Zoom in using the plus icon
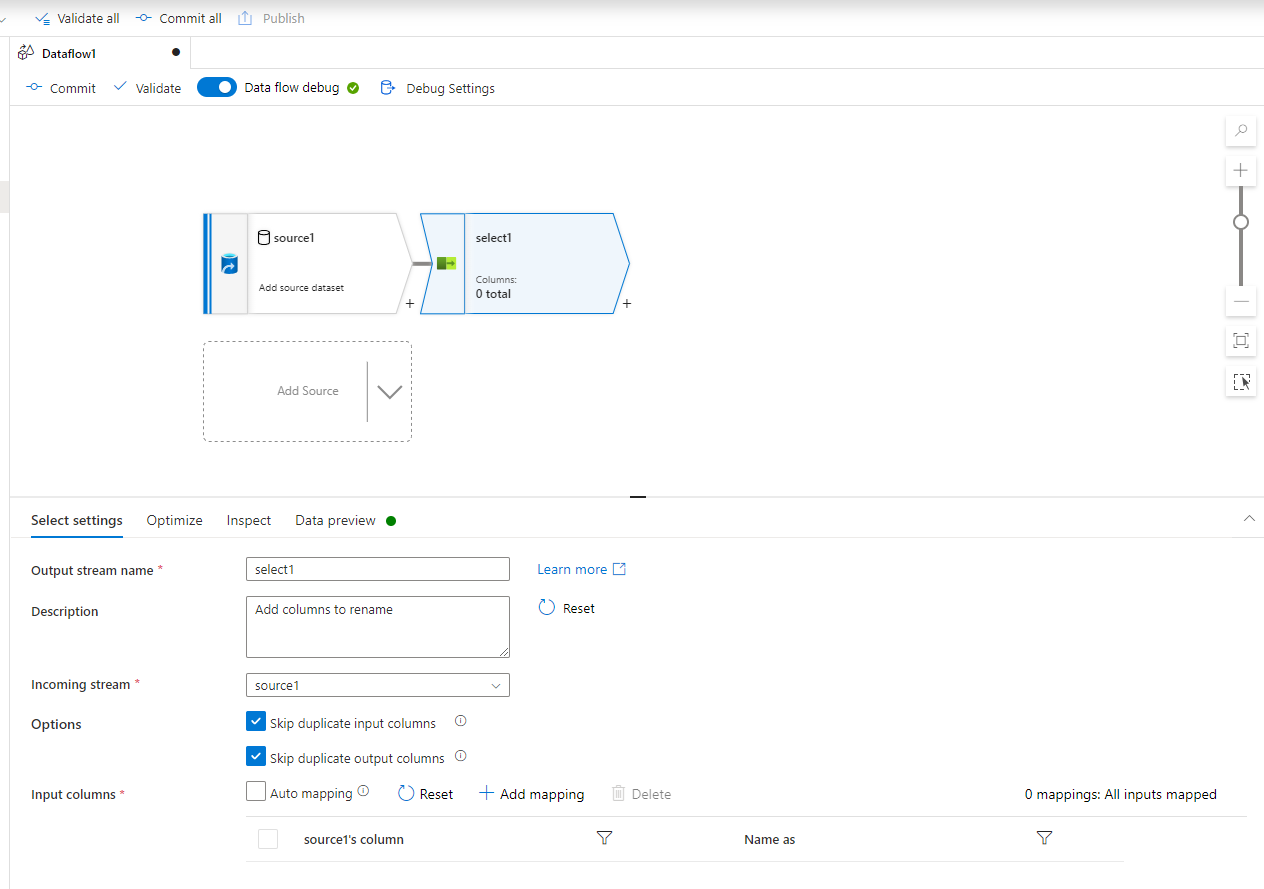 pyautogui.click(x=1240, y=170)
